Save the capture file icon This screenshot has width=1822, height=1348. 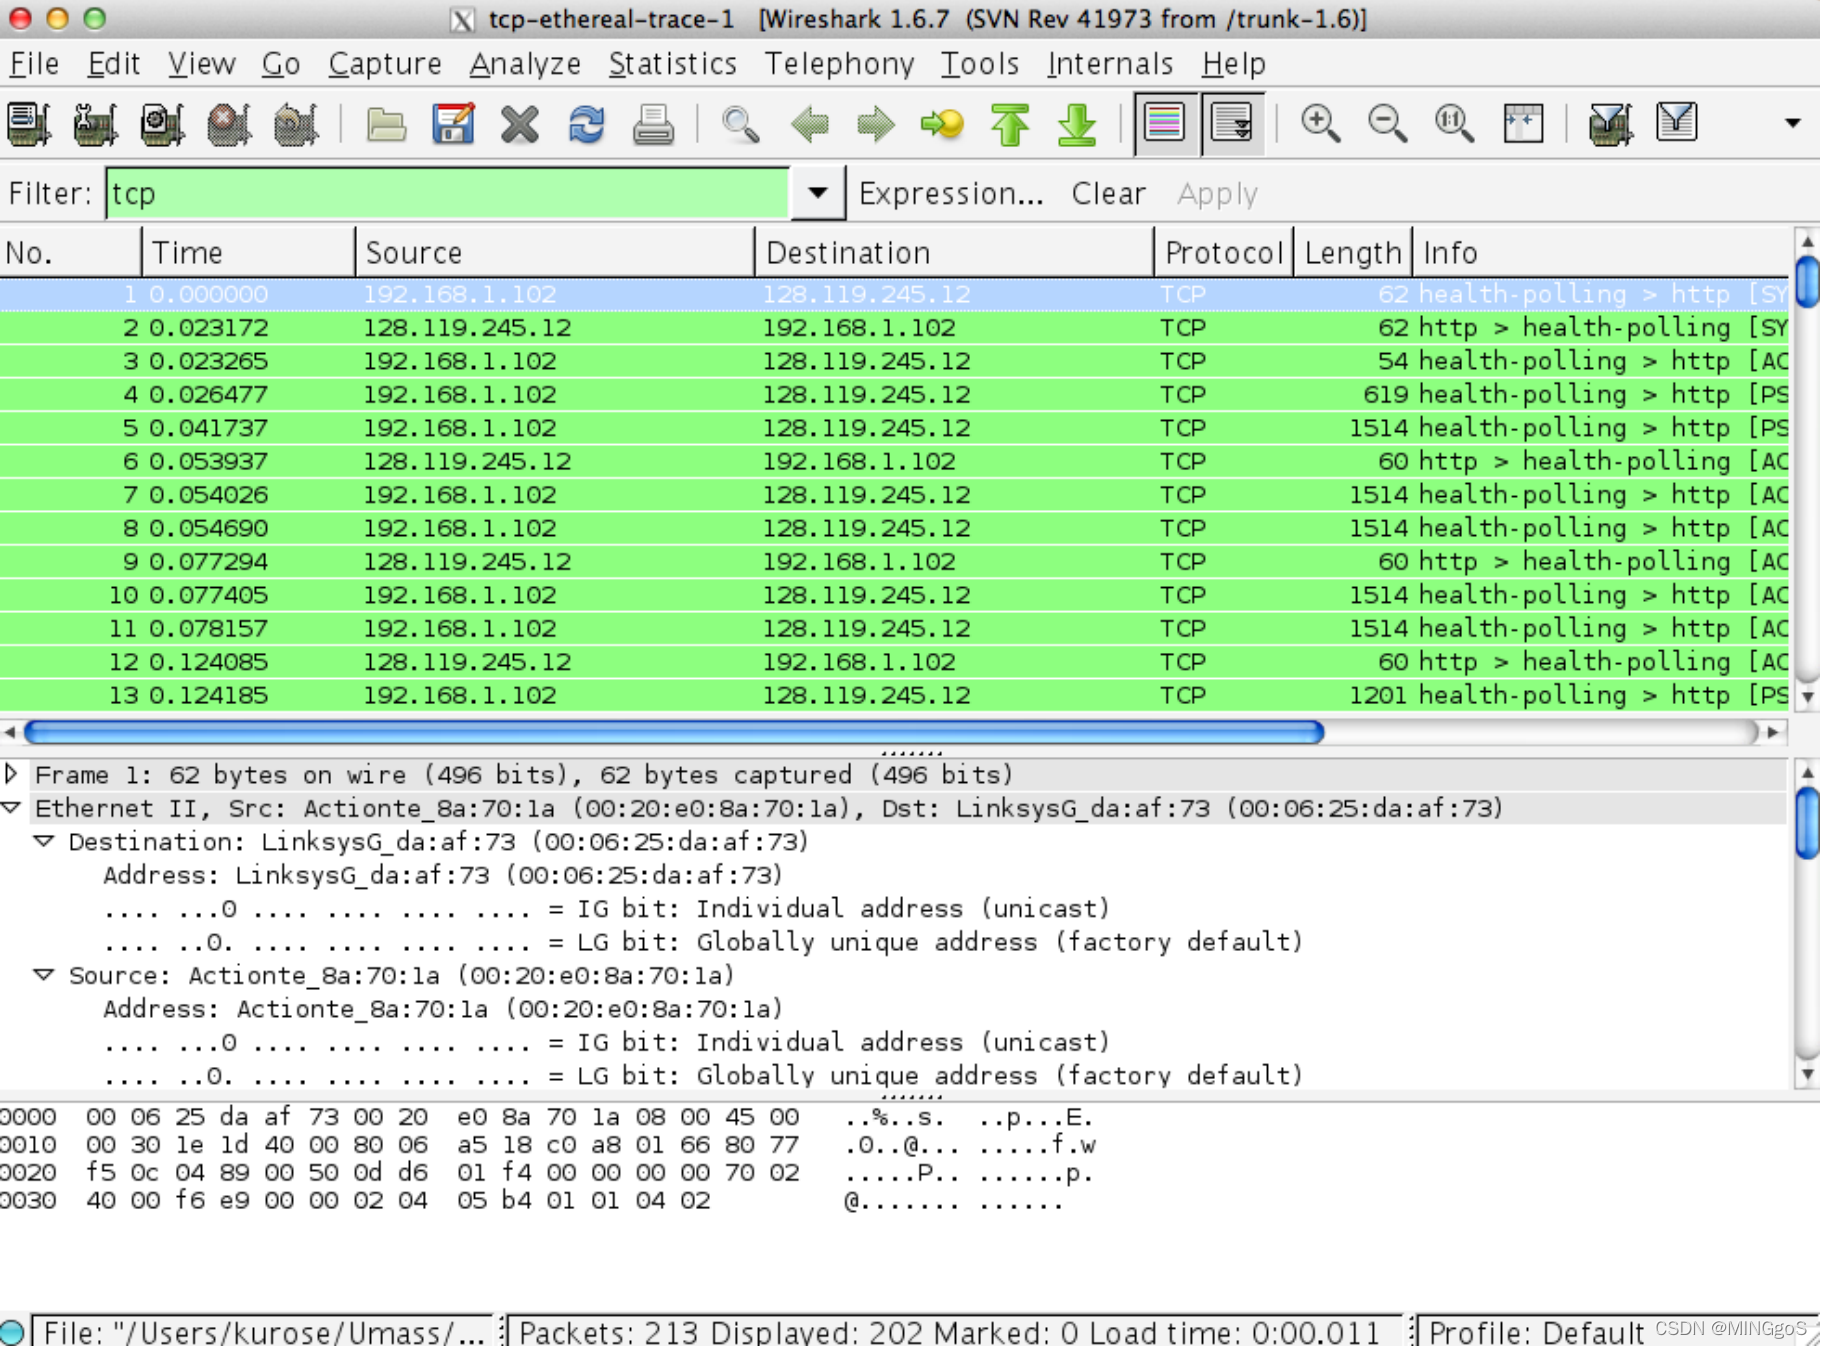coord(453,124)
